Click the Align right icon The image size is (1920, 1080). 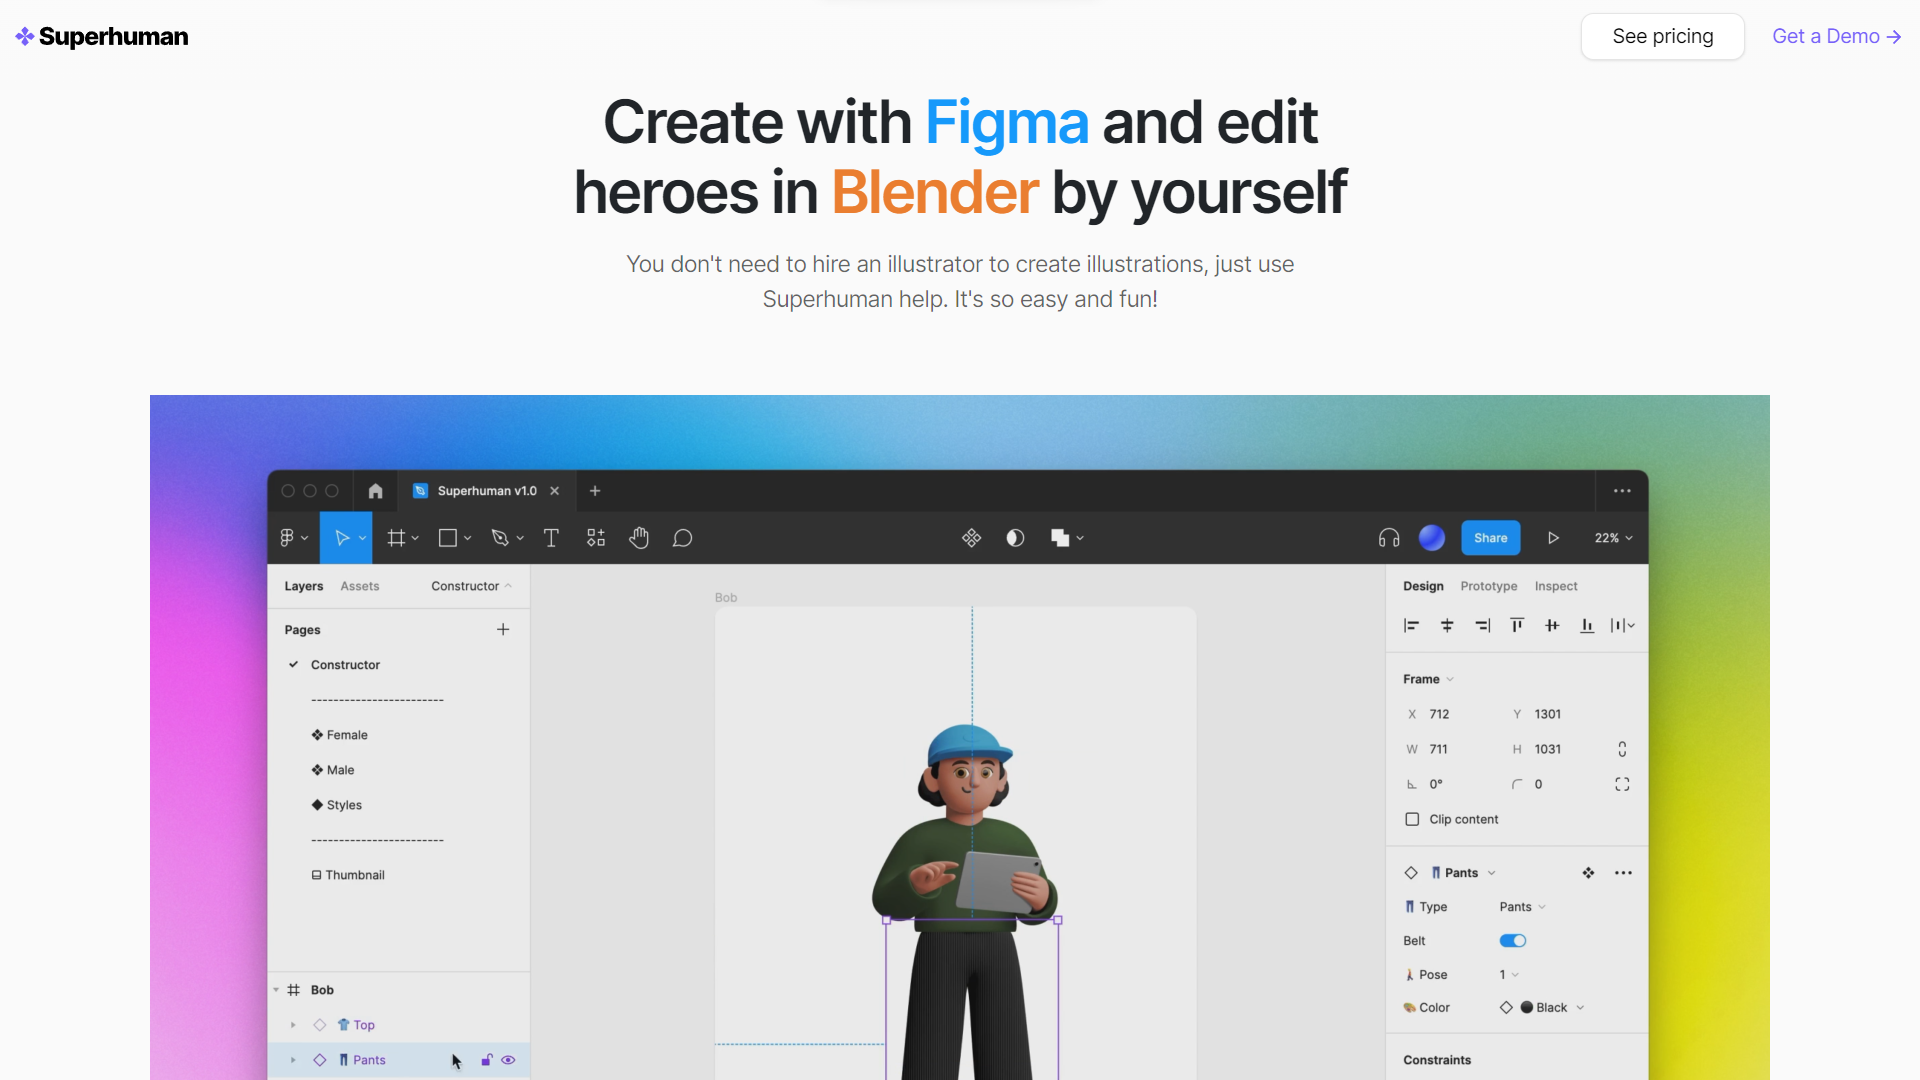[x=1482, y=625]
